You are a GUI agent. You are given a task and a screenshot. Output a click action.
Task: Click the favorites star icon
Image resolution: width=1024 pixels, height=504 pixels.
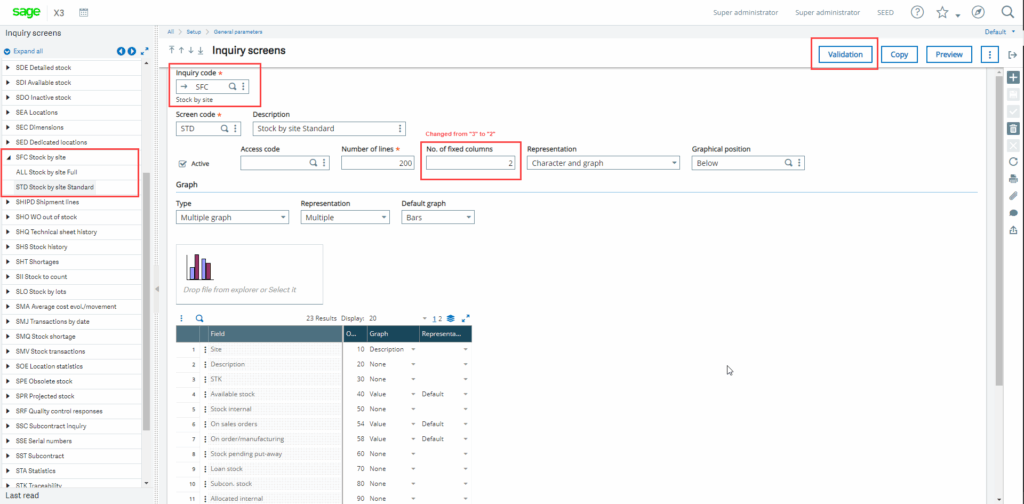click(x=942, y=12)
